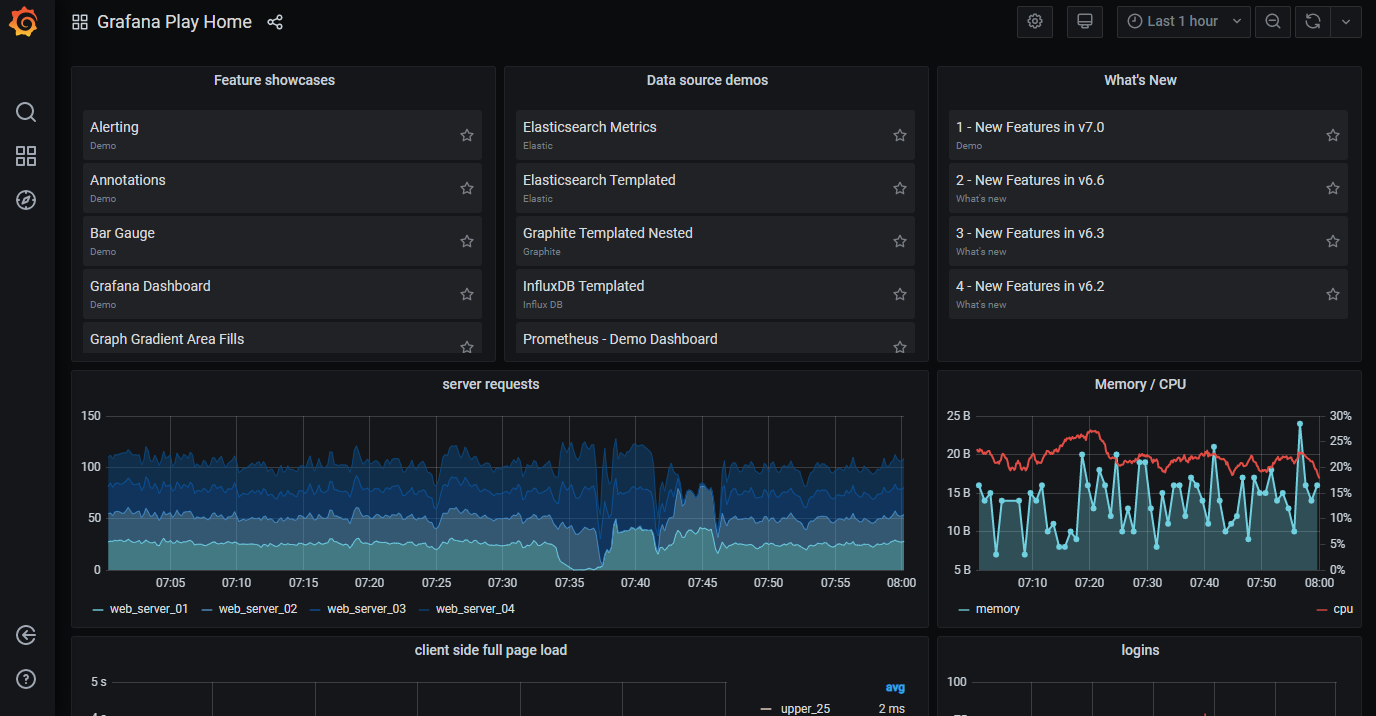Open the Alerting demo dashboard
This screenshot has width=1376, height=716.
tap(282, 135)
